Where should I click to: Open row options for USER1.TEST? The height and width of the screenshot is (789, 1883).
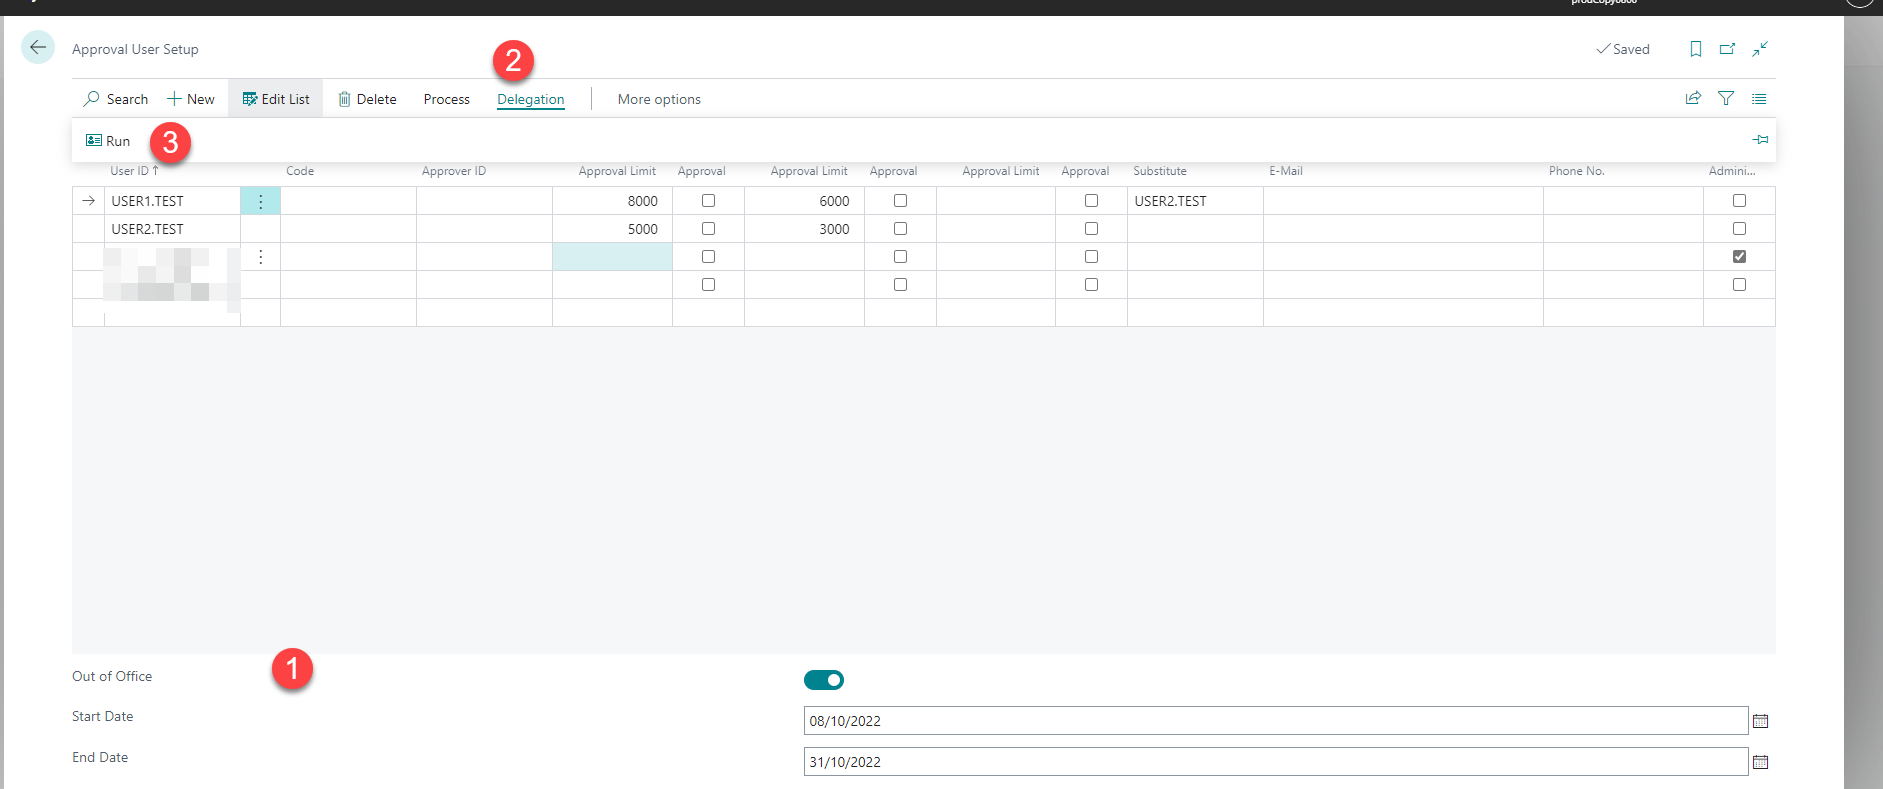click(261, 201)
